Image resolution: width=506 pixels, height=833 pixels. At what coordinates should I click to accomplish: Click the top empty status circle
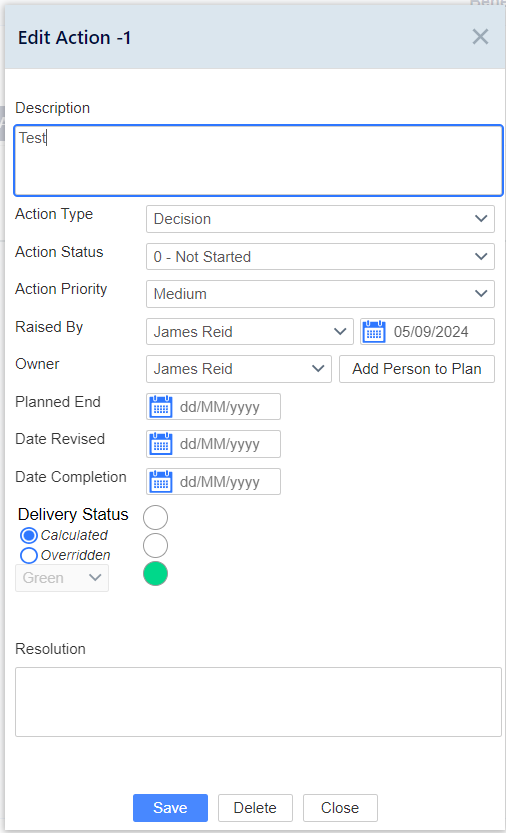click(155, 517)
